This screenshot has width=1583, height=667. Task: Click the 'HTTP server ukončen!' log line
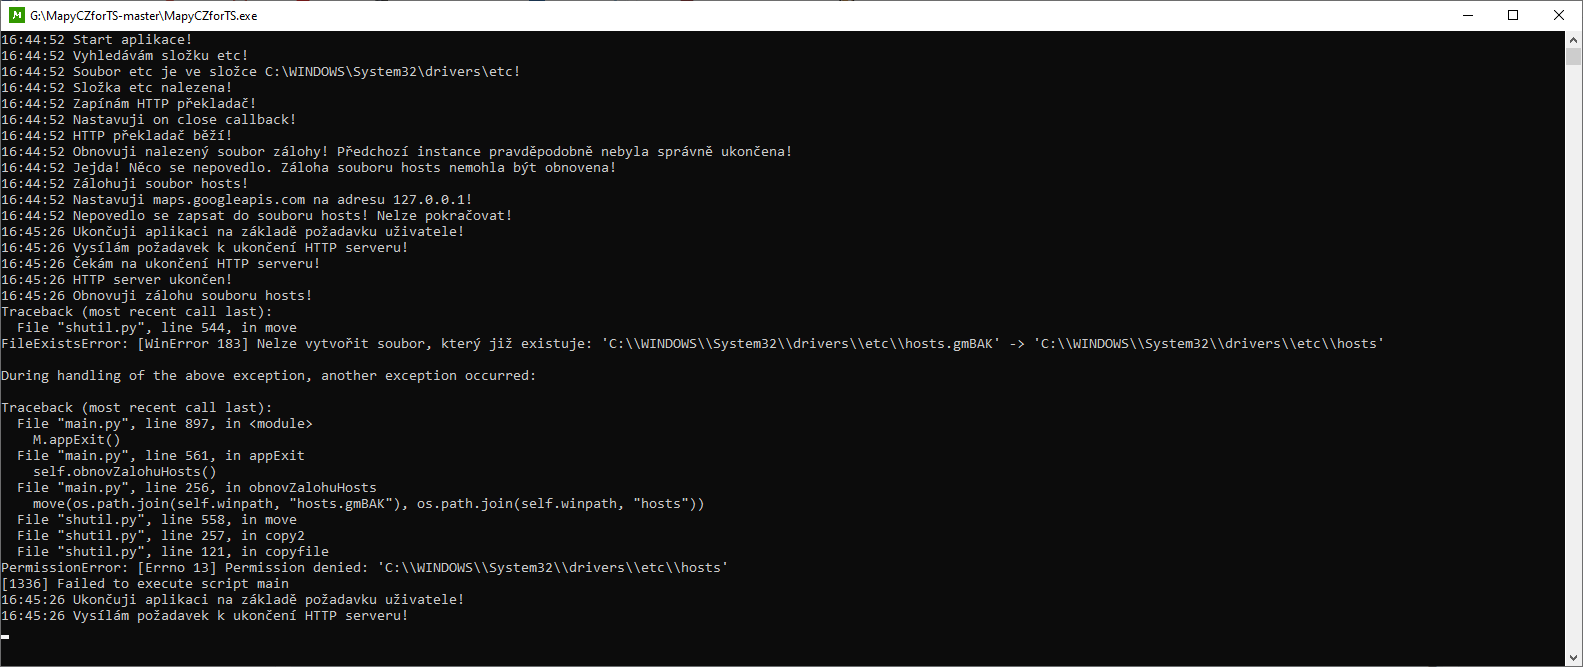[x=117, y=280]
